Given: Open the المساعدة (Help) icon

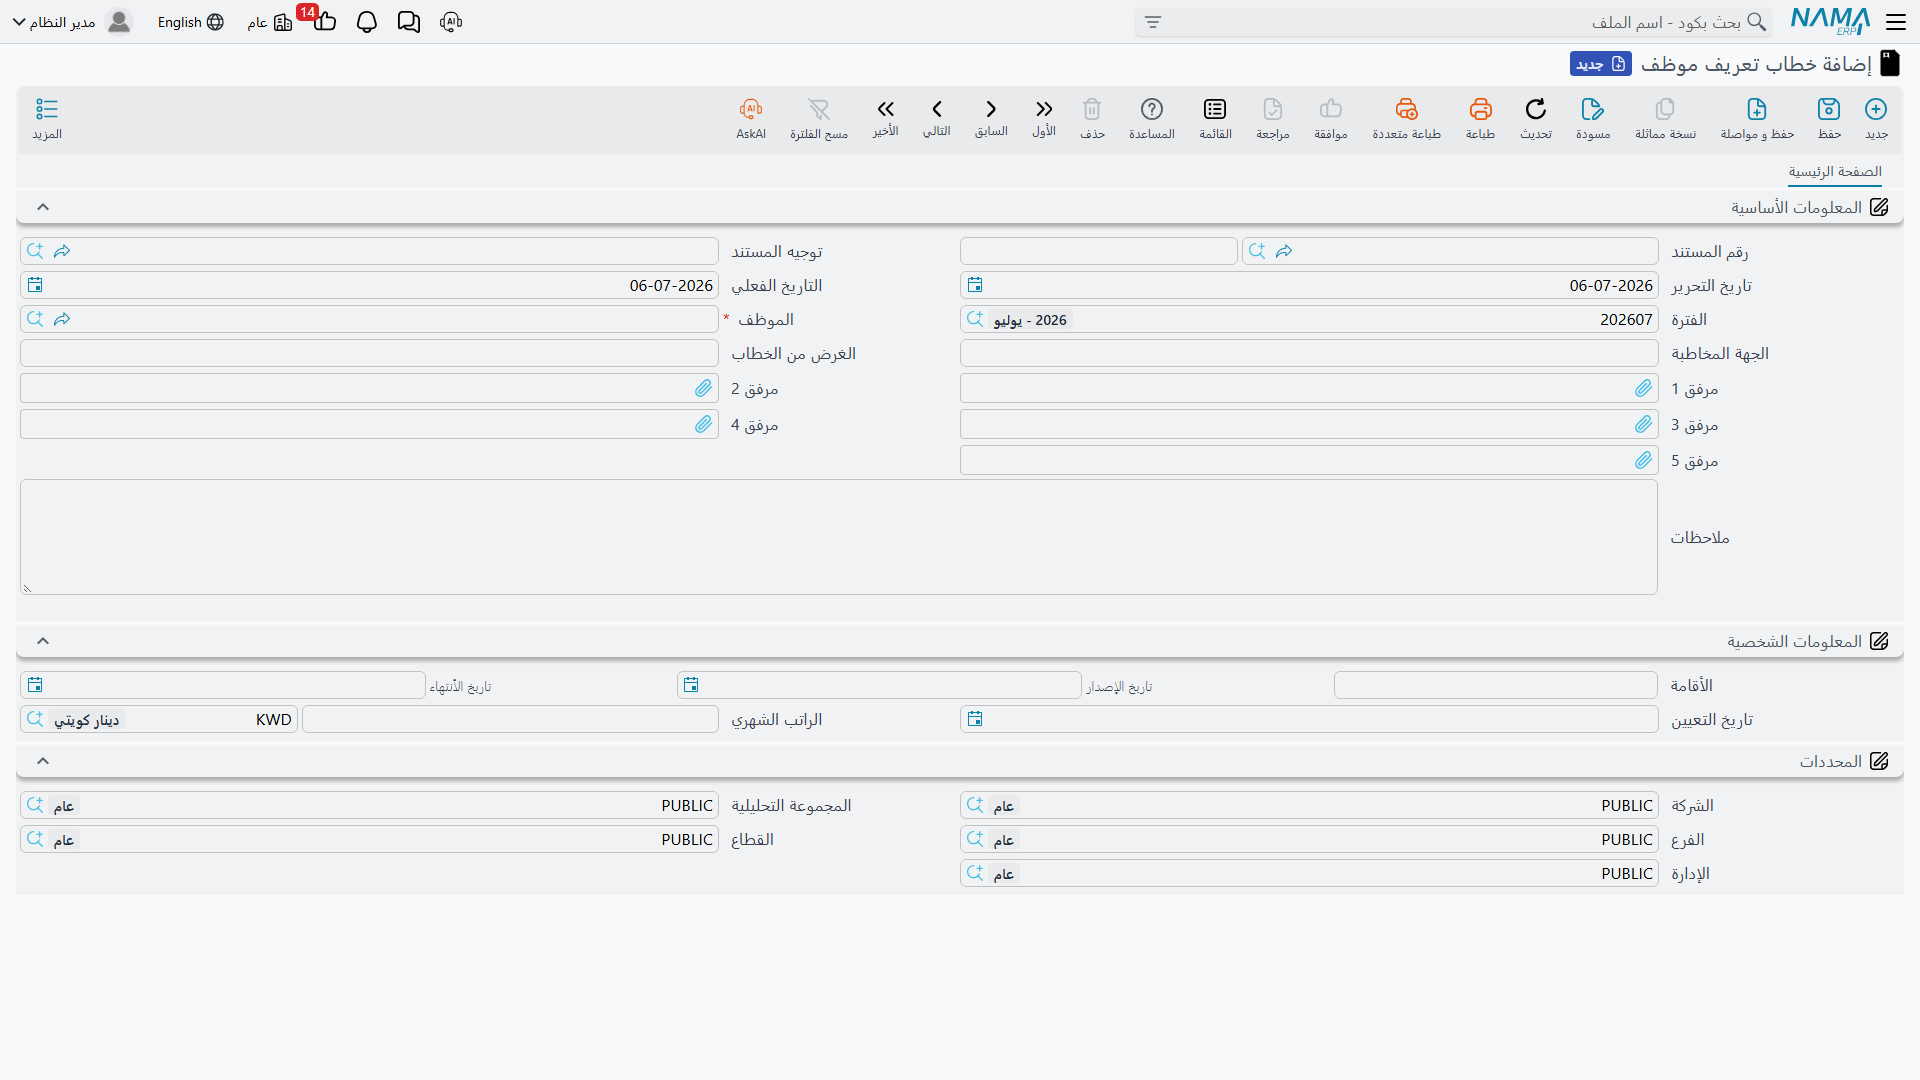Looking at the screenshot, I should pyautogui.click(x=1152, y=109).
